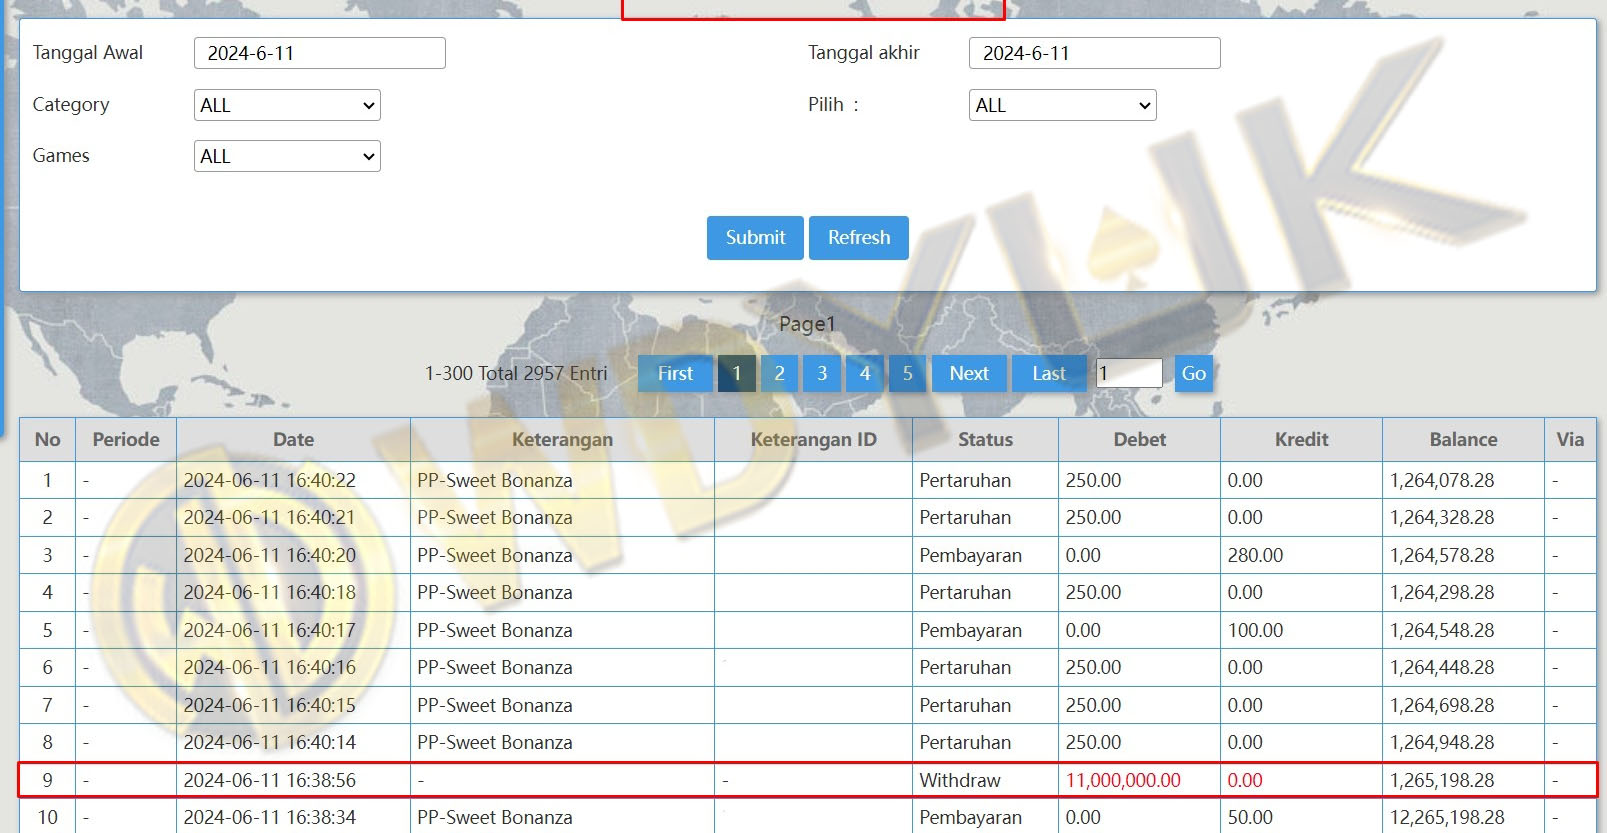Select page 1 in pagination
This screenshot has height=833, width=1607.
coord(737,373)
